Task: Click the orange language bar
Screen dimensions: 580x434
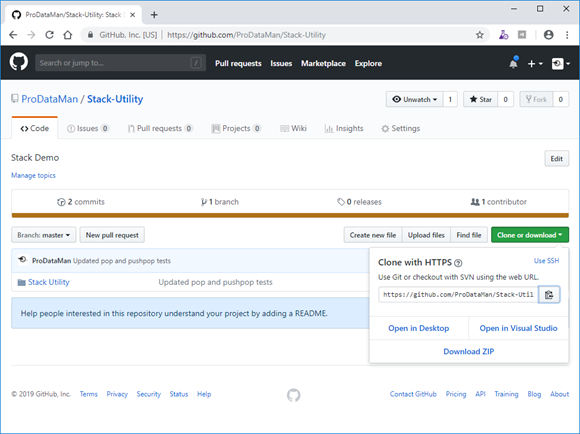Action: tap(290, 215)
